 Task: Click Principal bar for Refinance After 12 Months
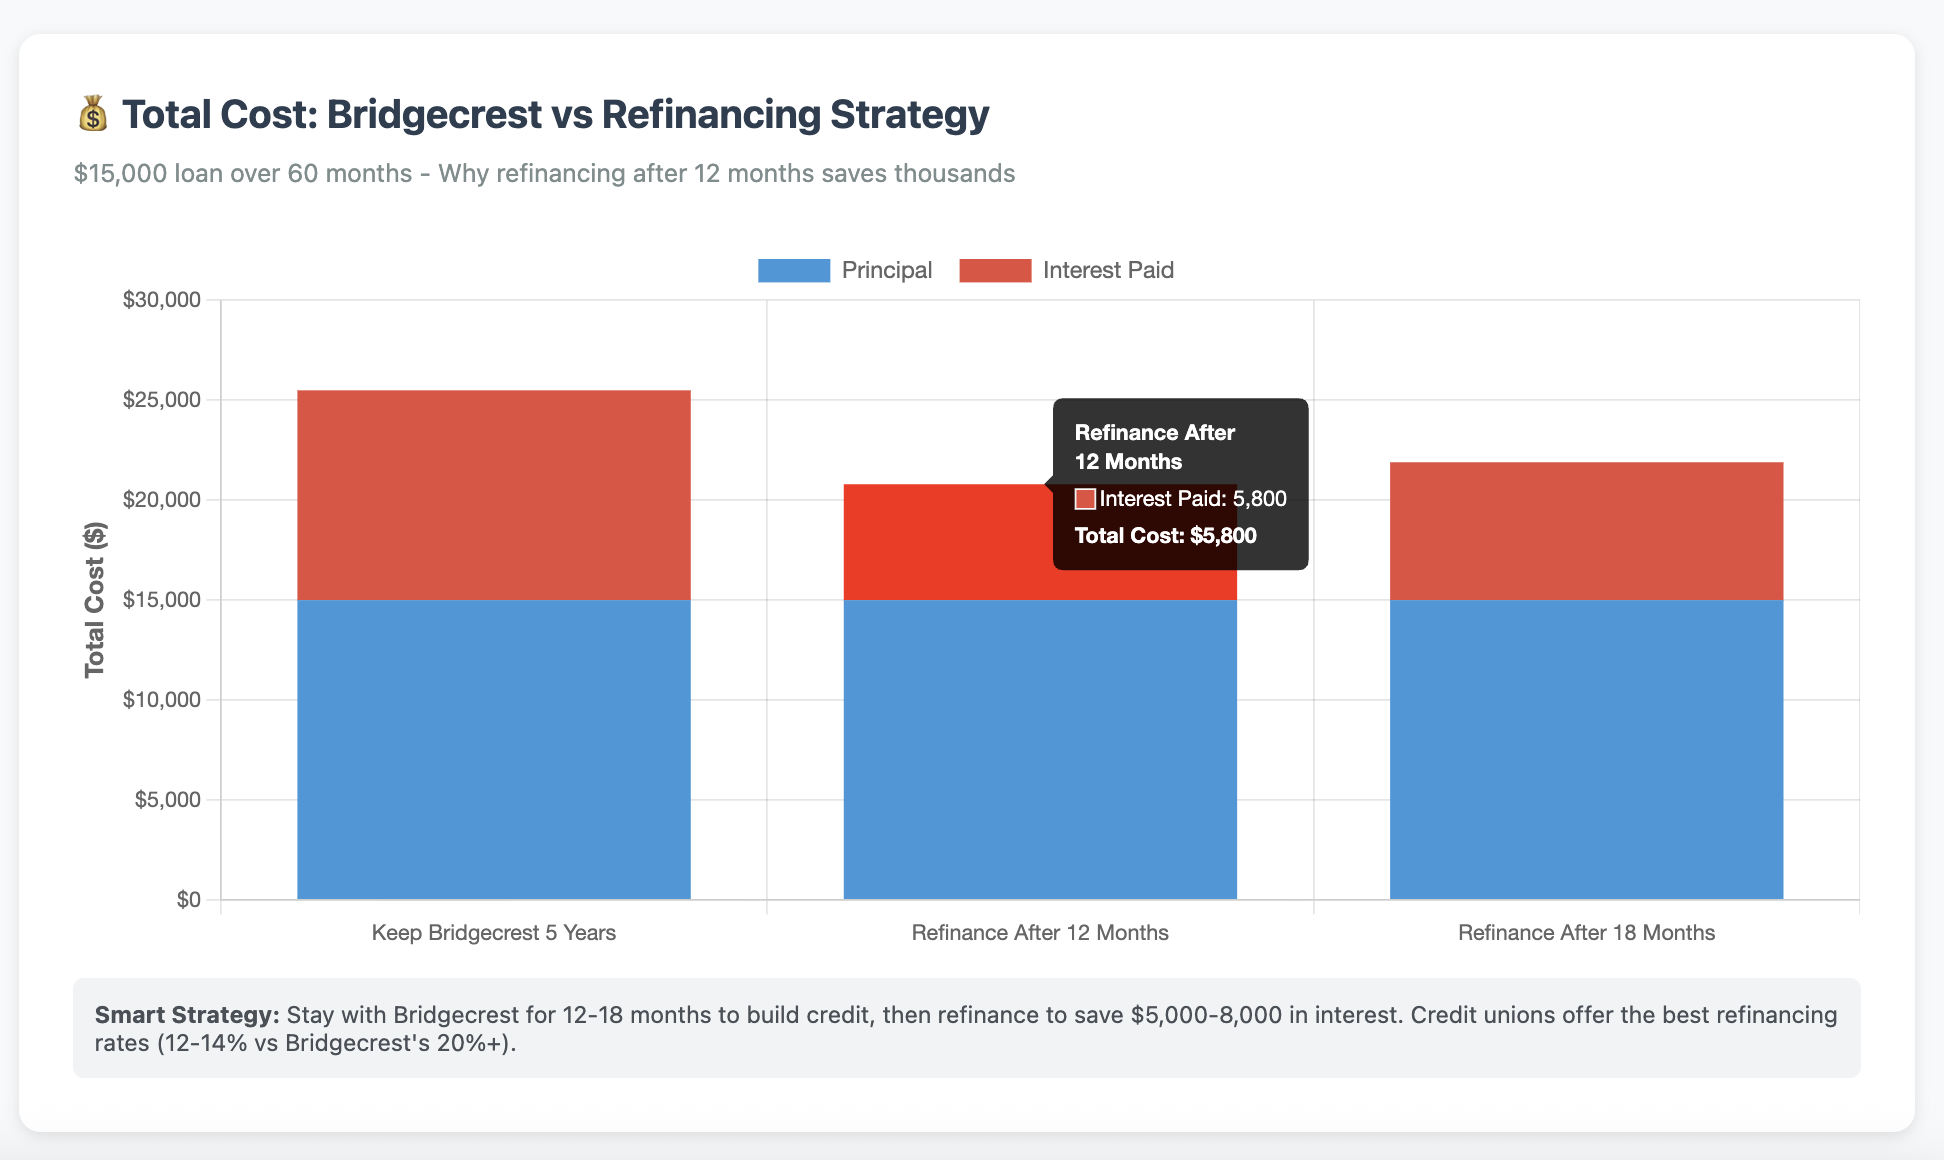(1040, 749)
